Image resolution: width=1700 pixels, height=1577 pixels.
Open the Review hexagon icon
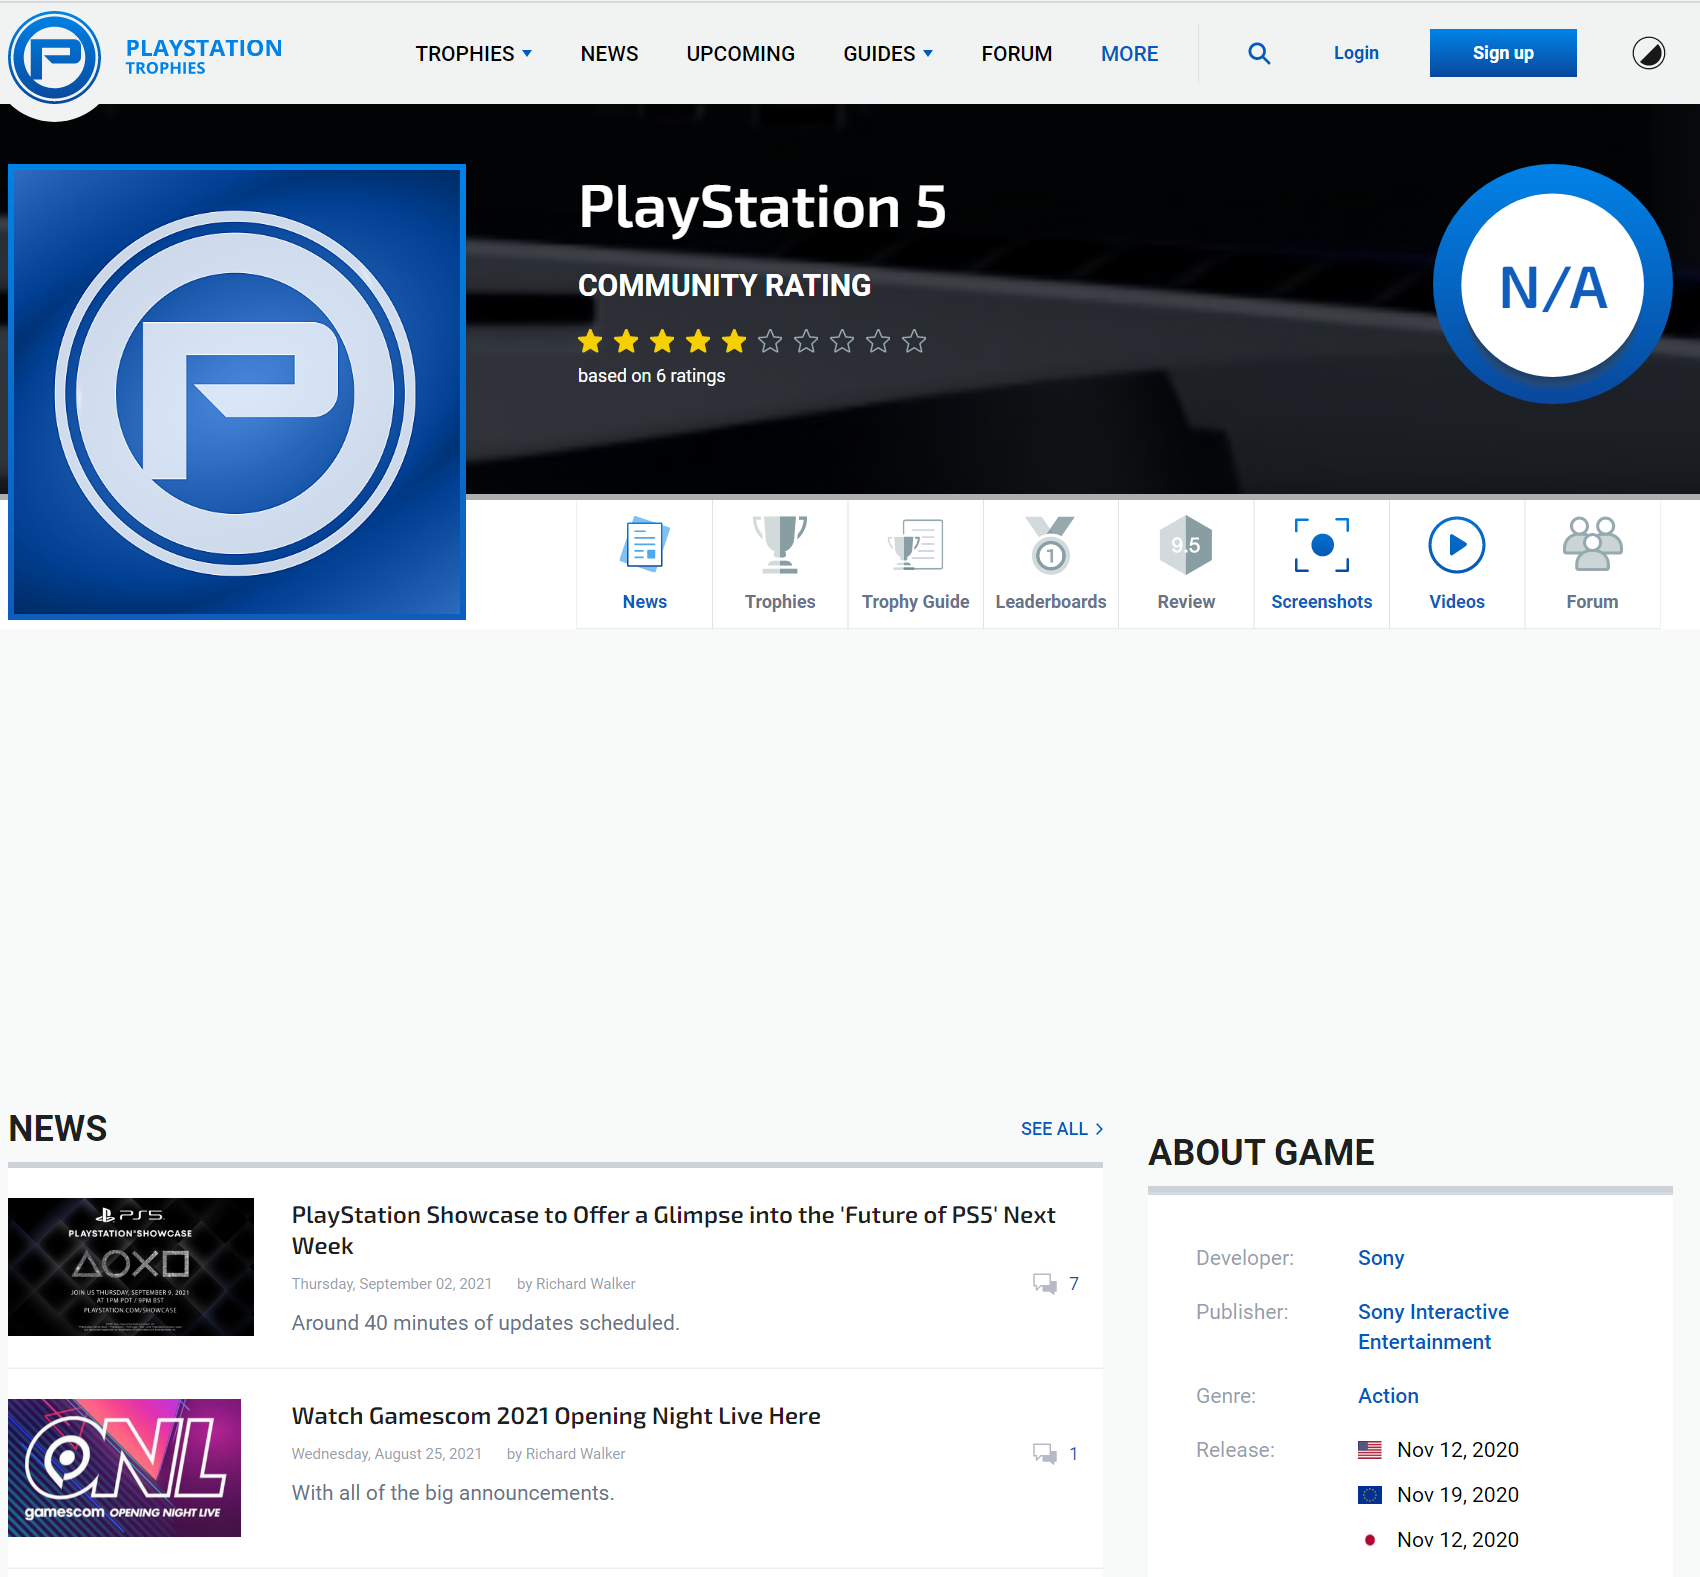(1186, 545)
